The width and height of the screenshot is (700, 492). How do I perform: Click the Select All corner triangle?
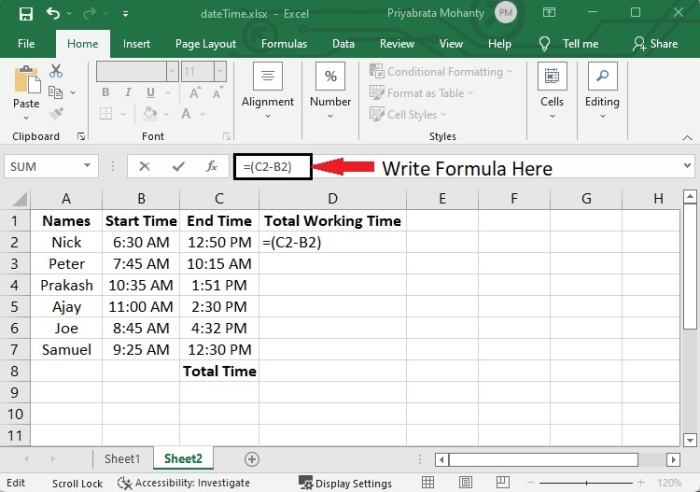pyautogui.click(x=20, y=199)
